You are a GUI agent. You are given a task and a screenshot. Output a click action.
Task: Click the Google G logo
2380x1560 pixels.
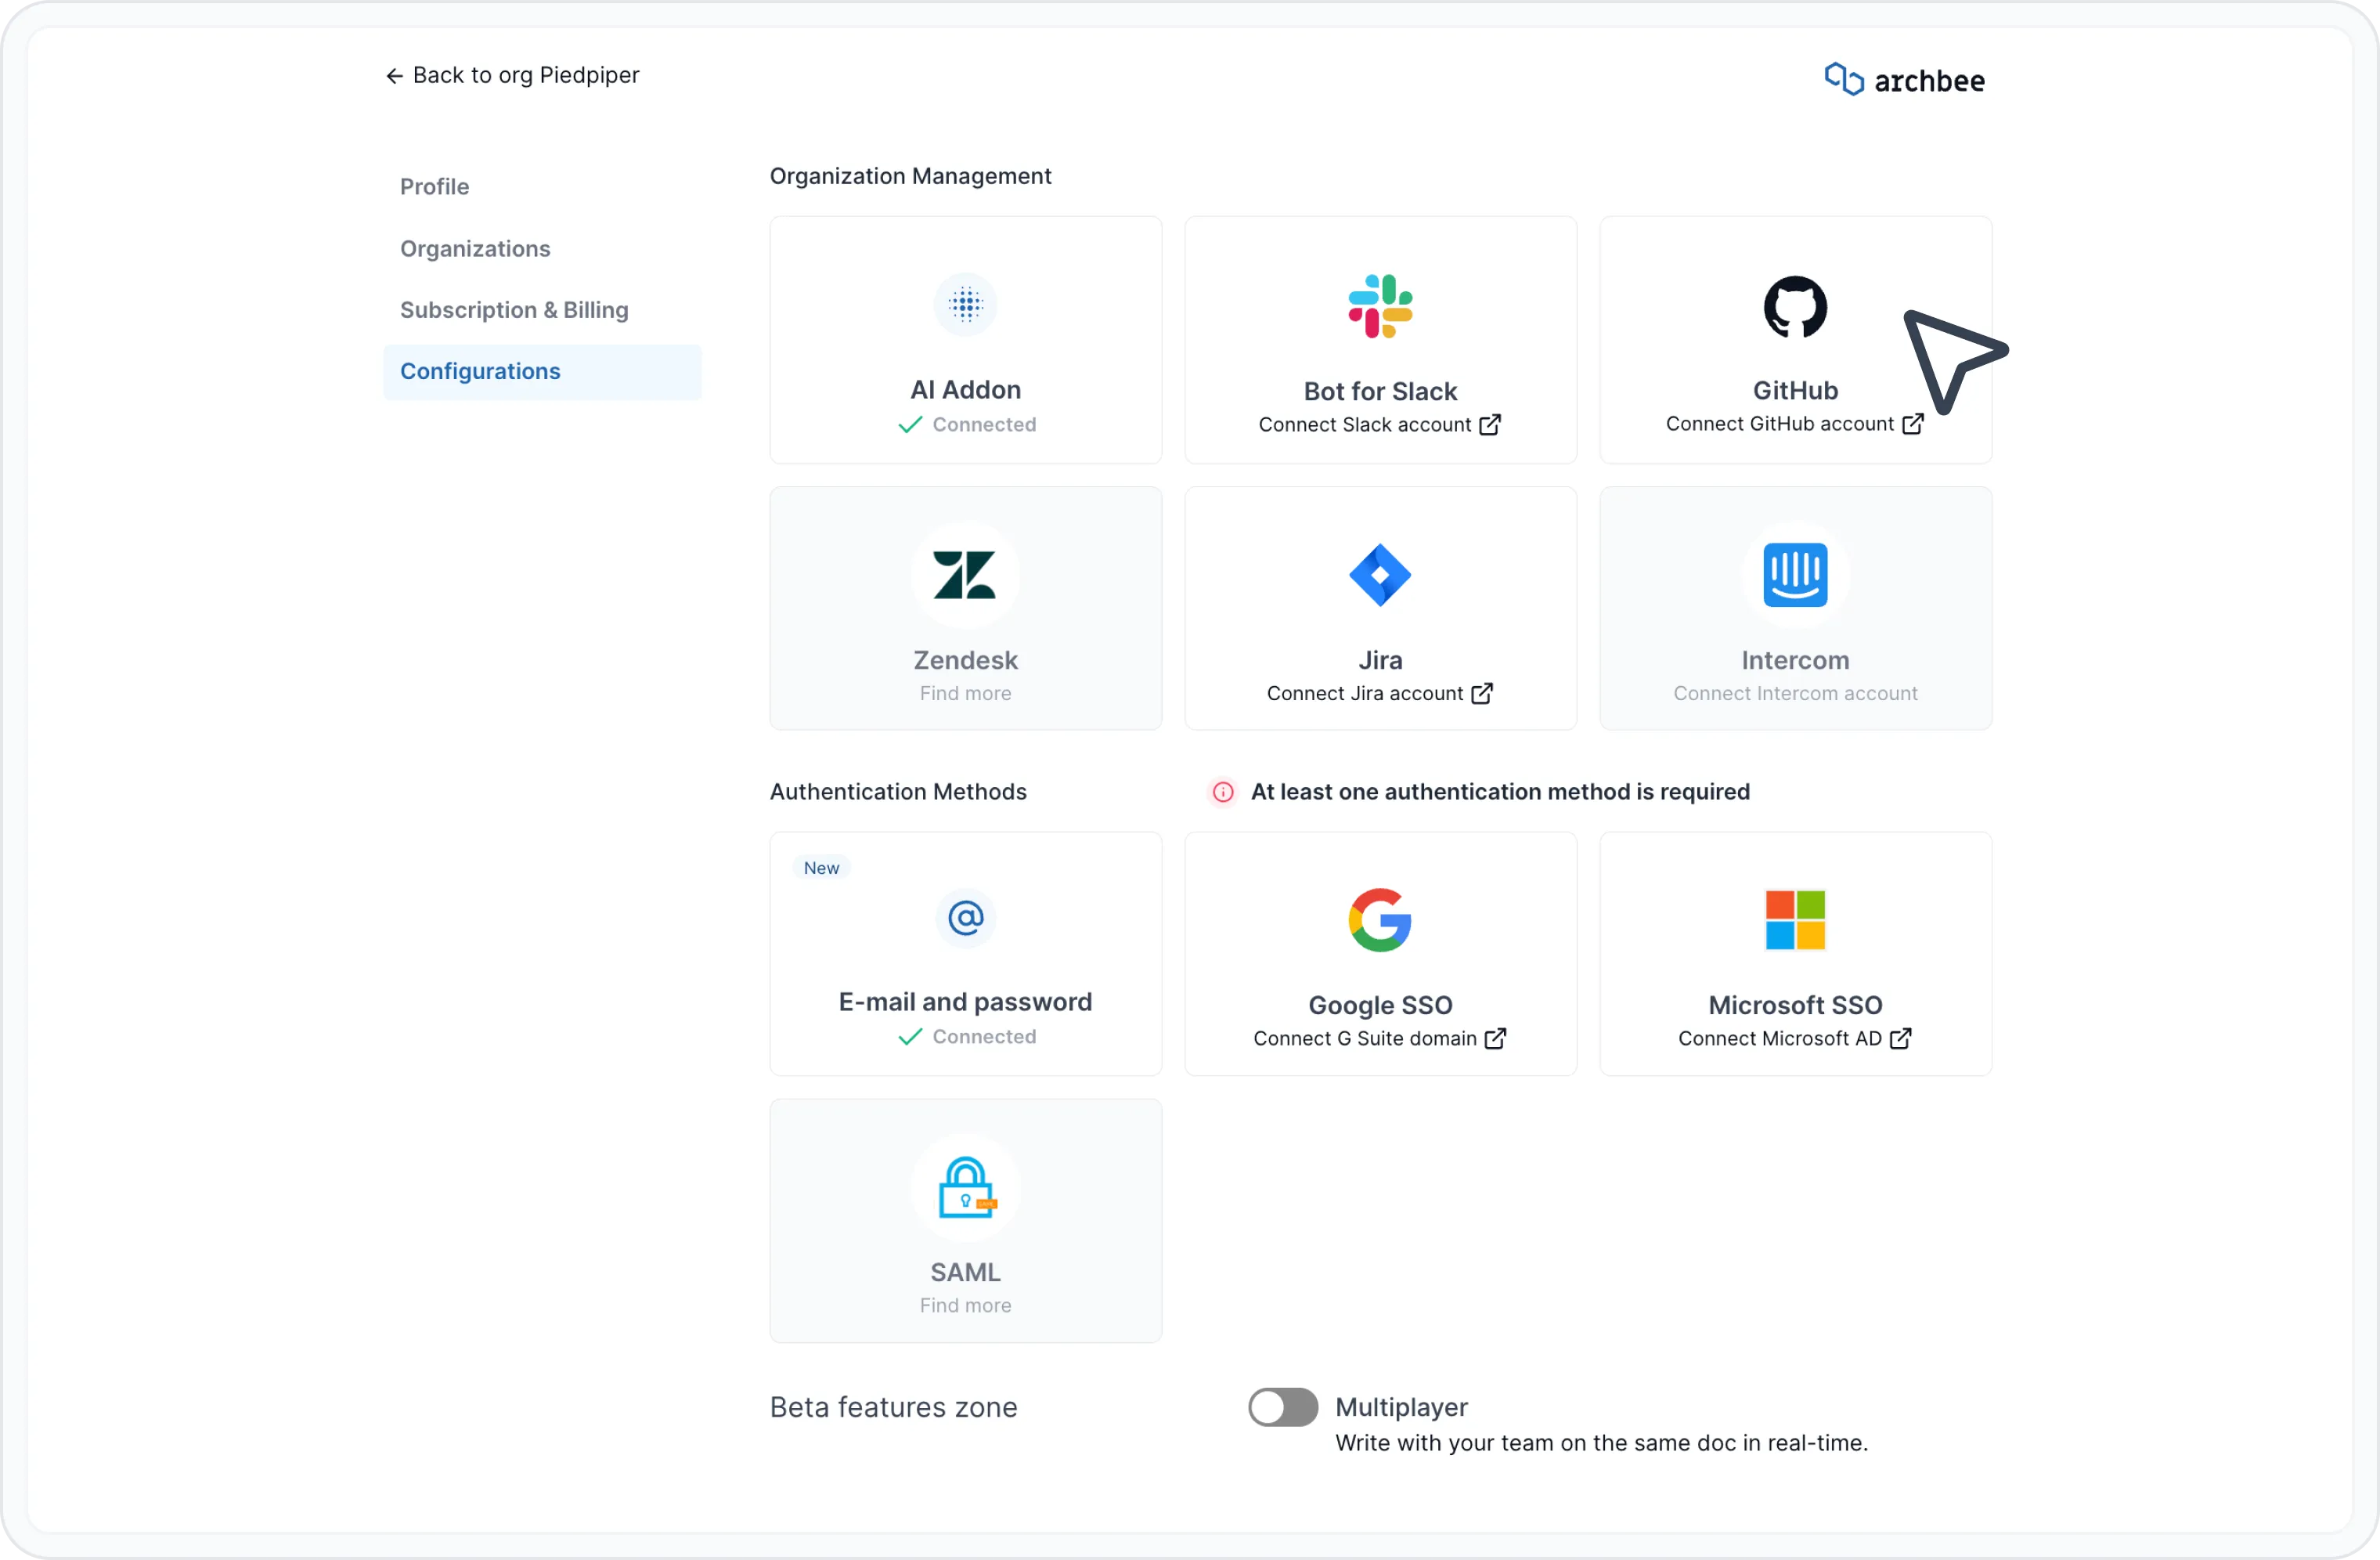tap(1380, 920)
